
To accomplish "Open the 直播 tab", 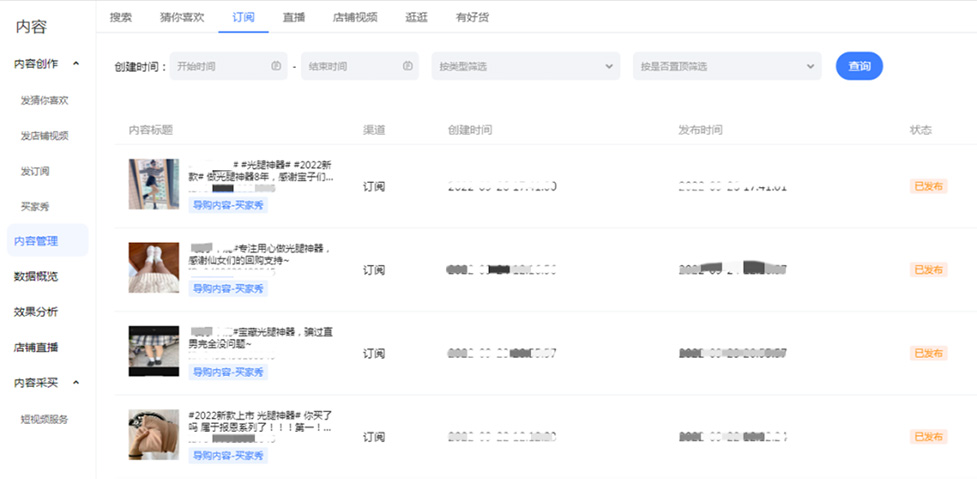I will (293, 17).
